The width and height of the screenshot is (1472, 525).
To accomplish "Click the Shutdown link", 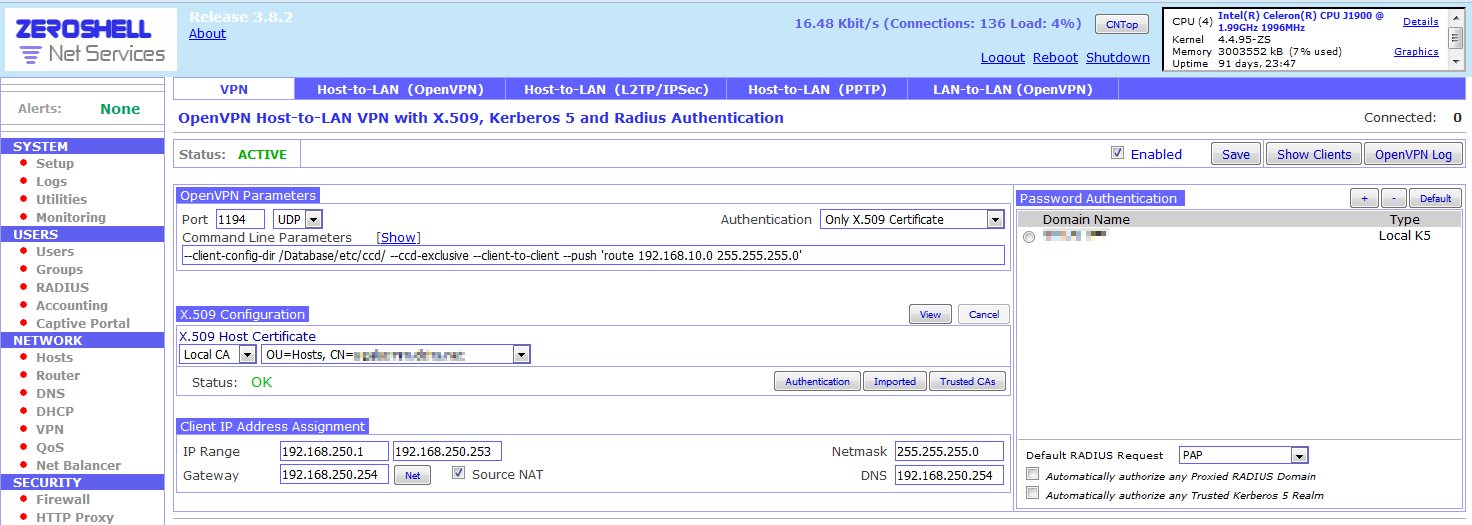I will pos(1118,57).
